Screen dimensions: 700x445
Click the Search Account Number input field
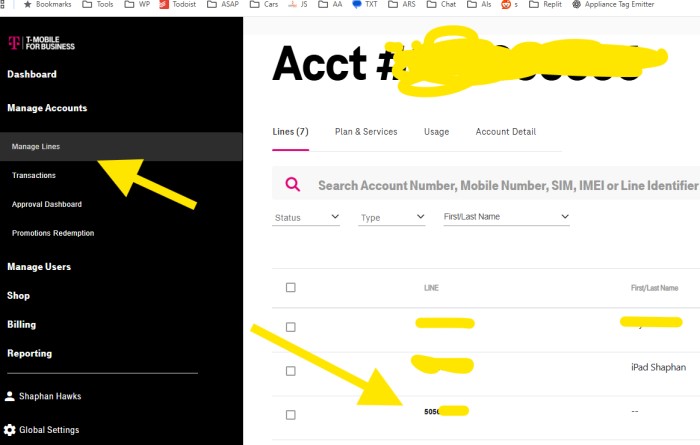pyautogui.click(x=508, y=185)
